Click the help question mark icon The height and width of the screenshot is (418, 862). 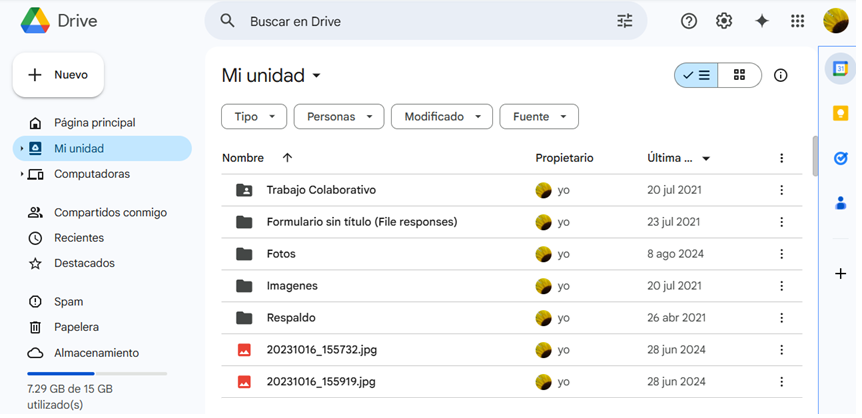click(x=689, y=21)
